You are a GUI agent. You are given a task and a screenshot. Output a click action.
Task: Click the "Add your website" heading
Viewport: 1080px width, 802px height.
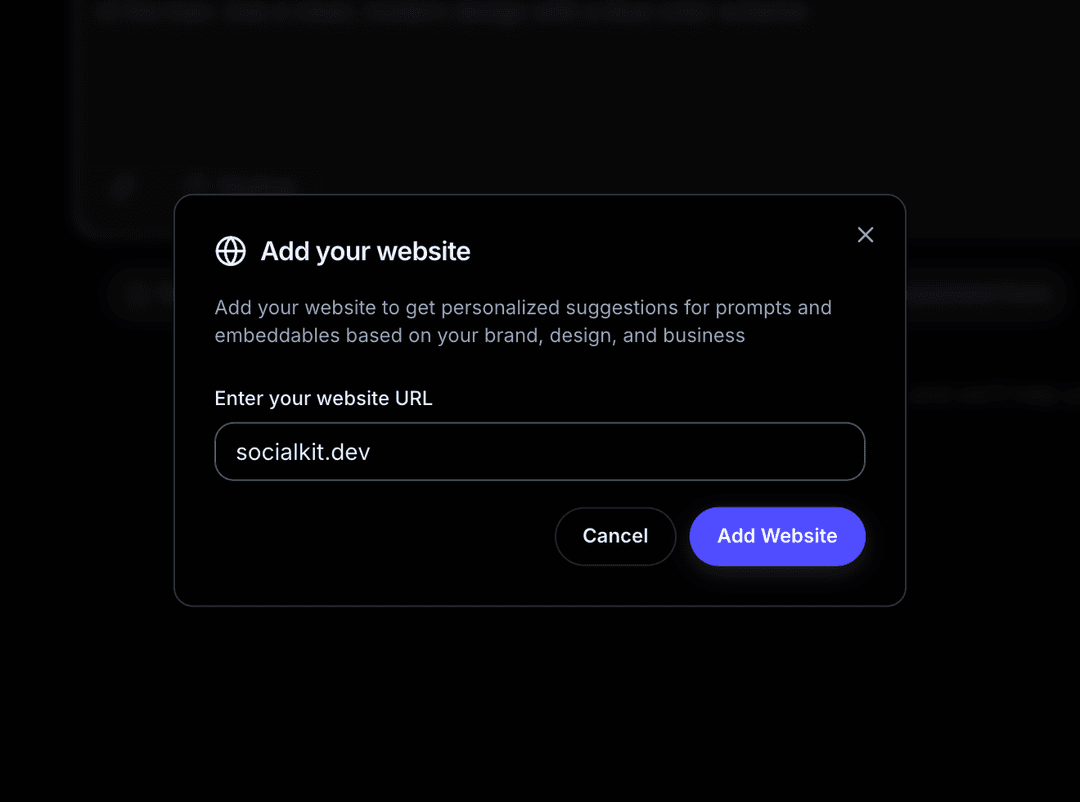pos(365,251)
